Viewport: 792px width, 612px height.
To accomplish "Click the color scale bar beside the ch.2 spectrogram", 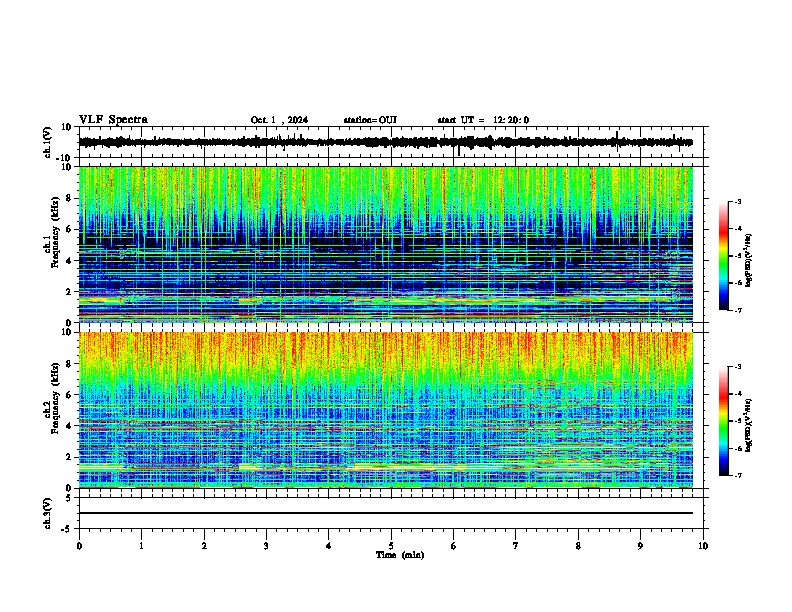I will [x=723, y=421].
